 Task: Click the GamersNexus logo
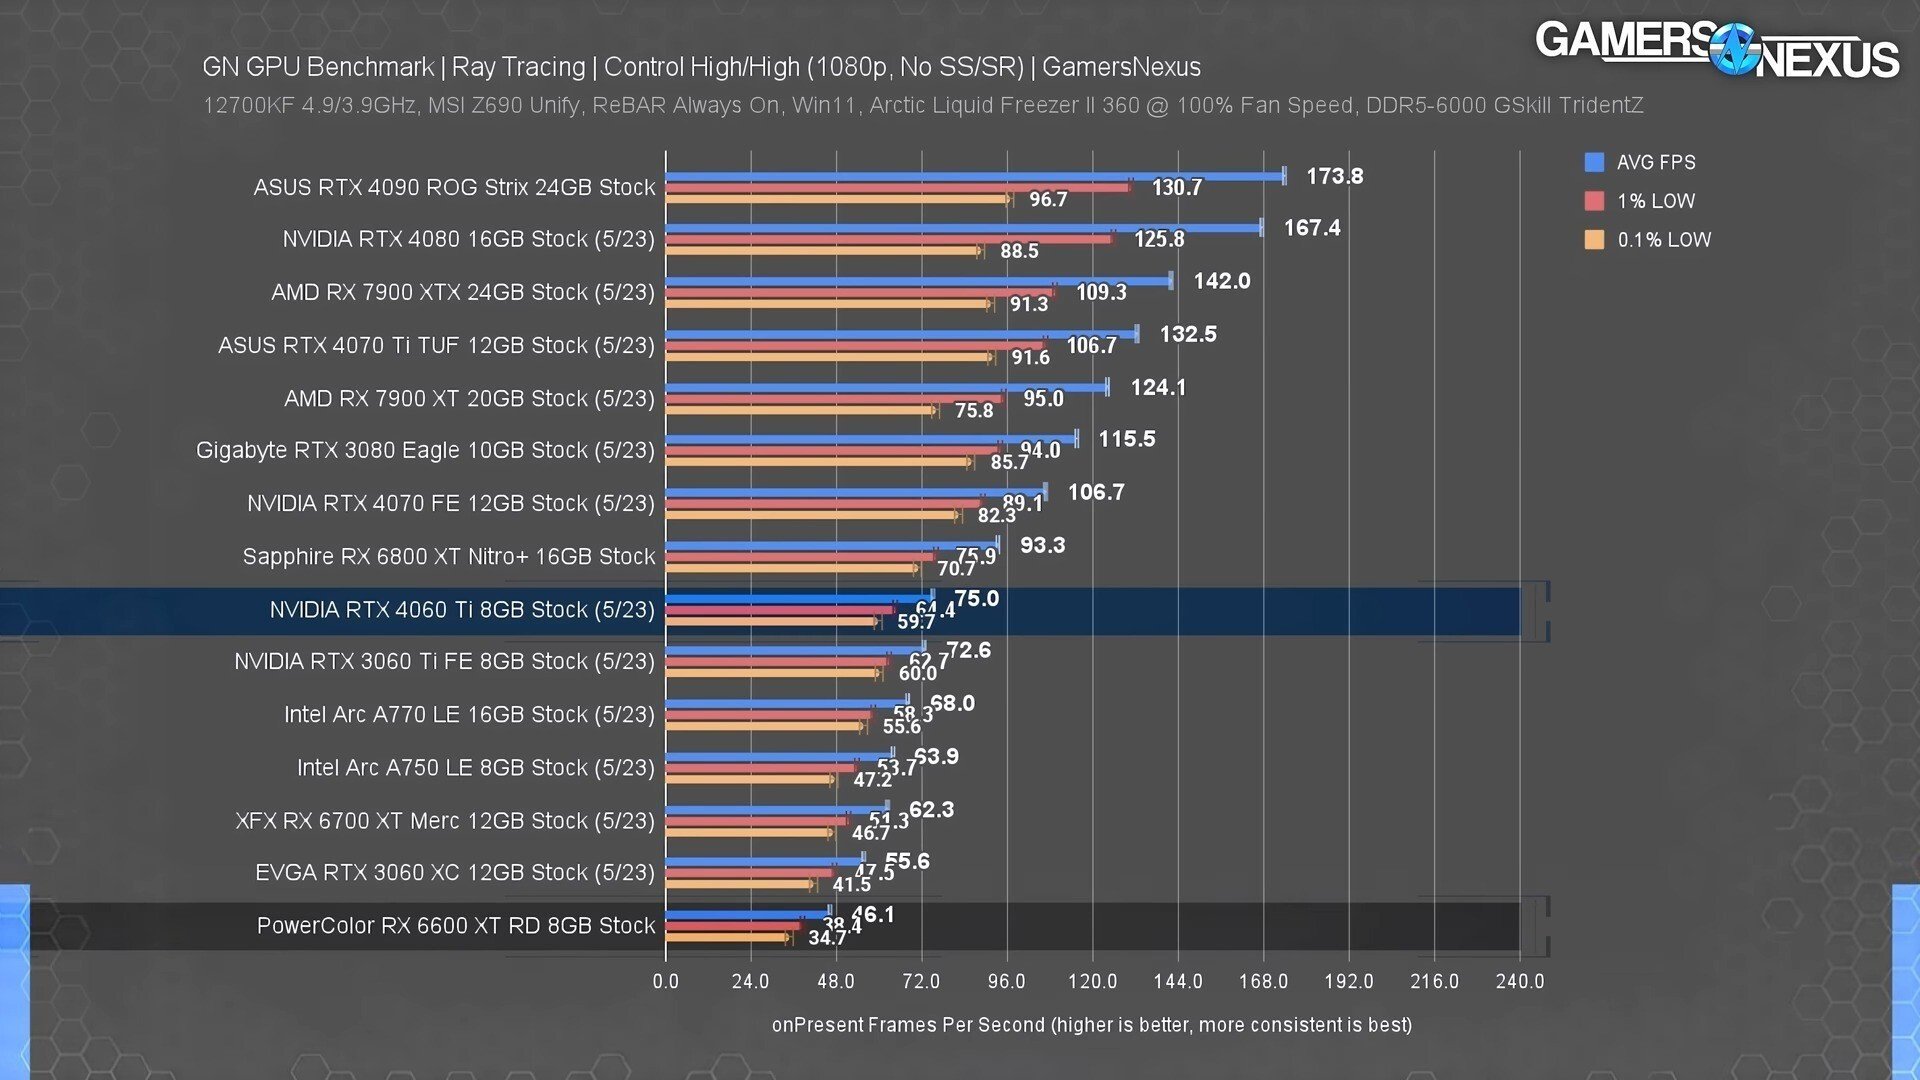tap(1716, 50)
